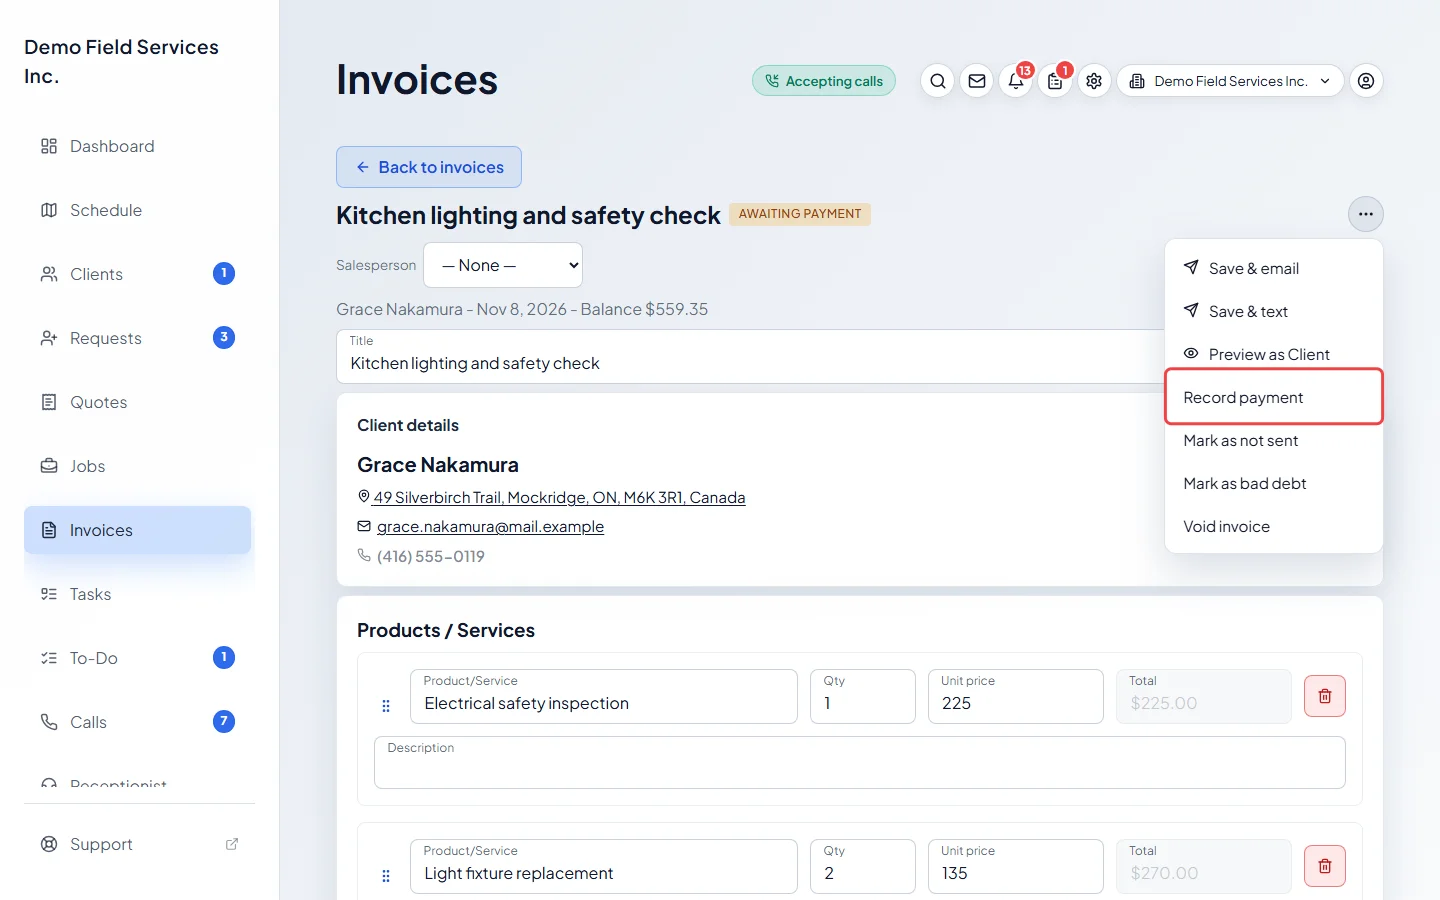1440x900 pixels.
Task: Open Calls in the sidebar
Action: pyautogui.click(x=138, y=722)
